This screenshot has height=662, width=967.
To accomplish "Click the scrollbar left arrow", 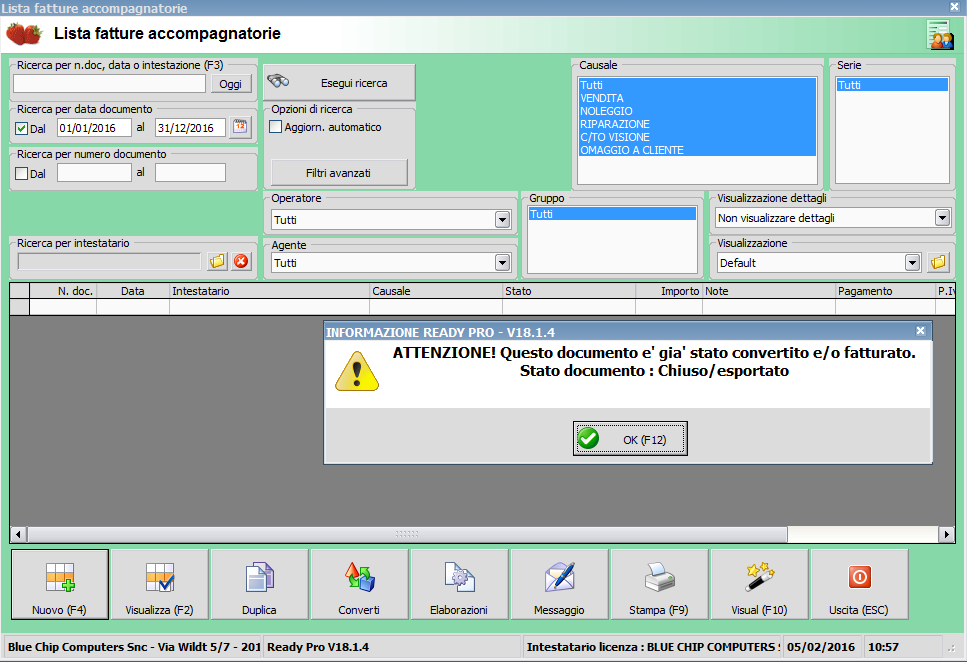I will point(19,534).
